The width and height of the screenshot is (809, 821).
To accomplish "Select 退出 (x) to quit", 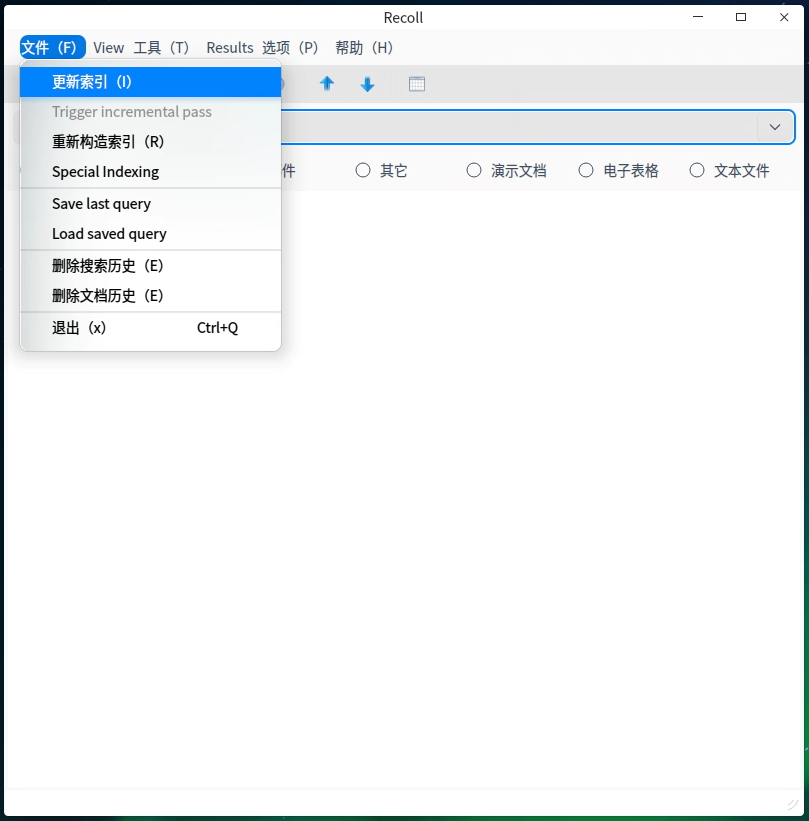I will click(150, 328).
